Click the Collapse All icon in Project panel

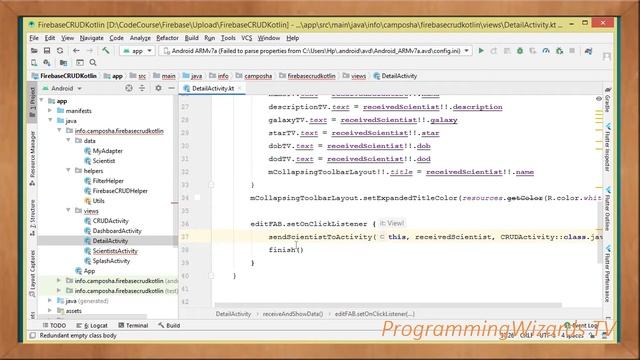[x=142, y=88]
